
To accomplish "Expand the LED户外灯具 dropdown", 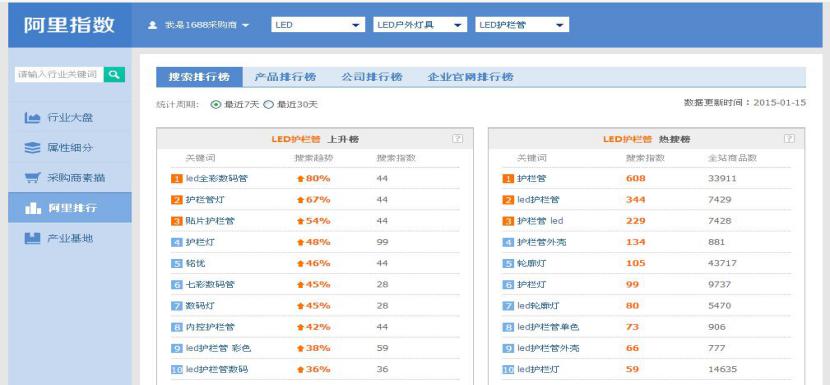I will coord(420,25).
